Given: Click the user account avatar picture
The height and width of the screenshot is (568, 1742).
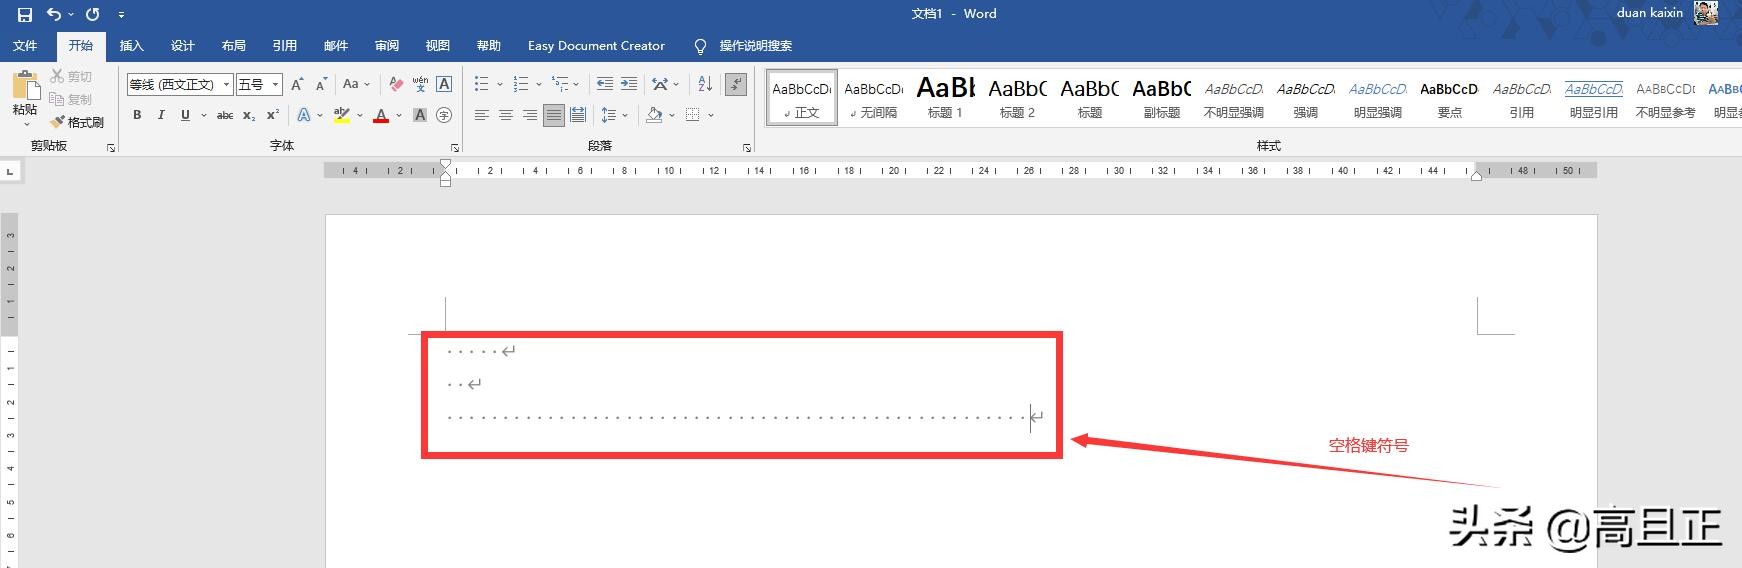Looking at the screenshot, I should point(1706,13).
